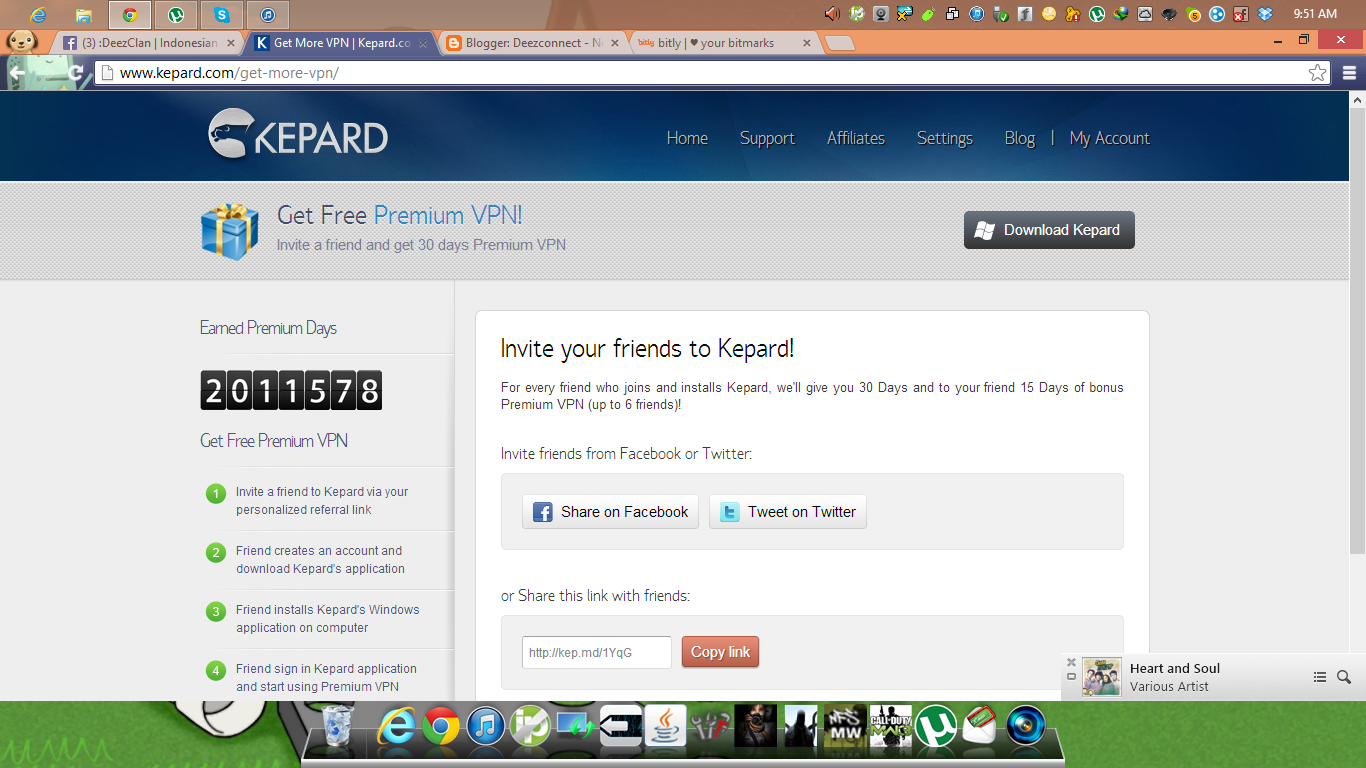Click the Tweet on Twitter button
Screen dimensions: 1366x768
click(x=788, y=512)
